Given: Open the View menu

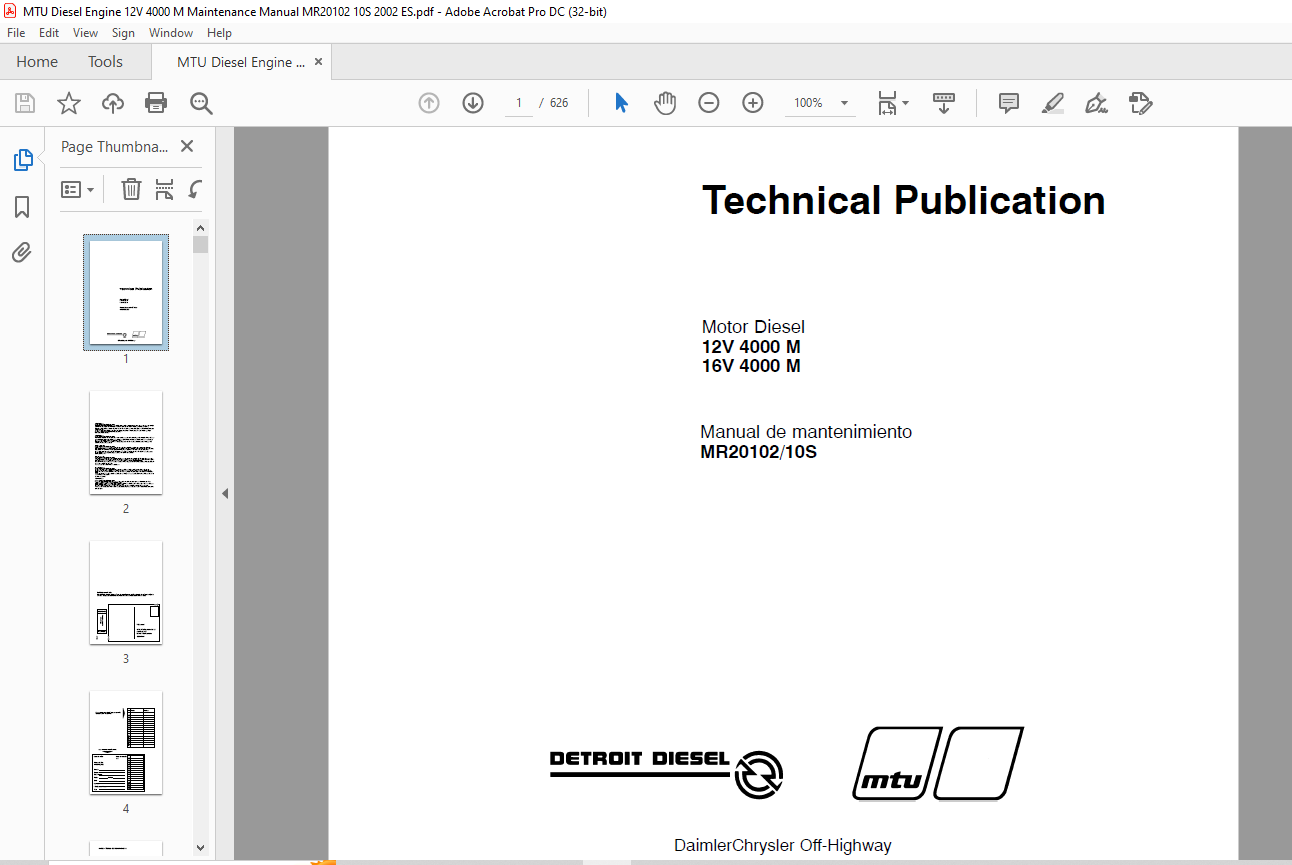Looking at the screenshot, I should (86, 33).
